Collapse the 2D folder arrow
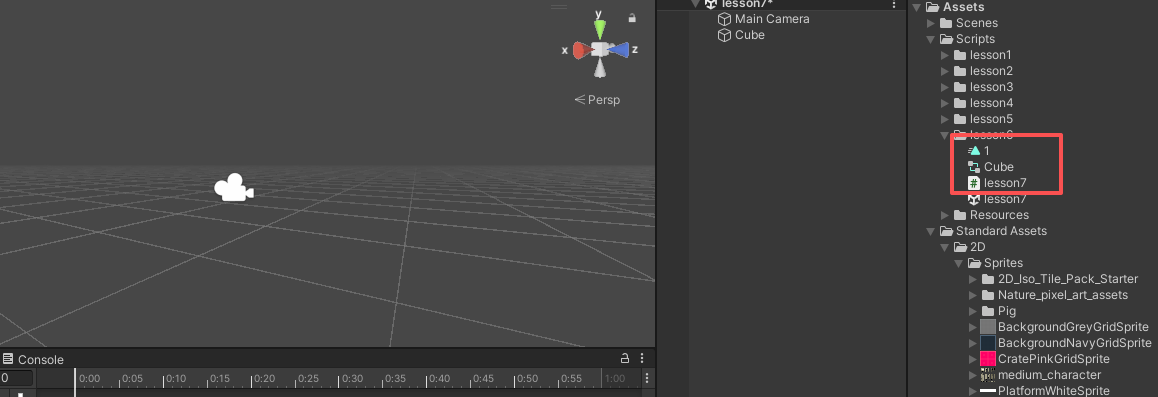The image size is (1158, 397). (945, 247)
